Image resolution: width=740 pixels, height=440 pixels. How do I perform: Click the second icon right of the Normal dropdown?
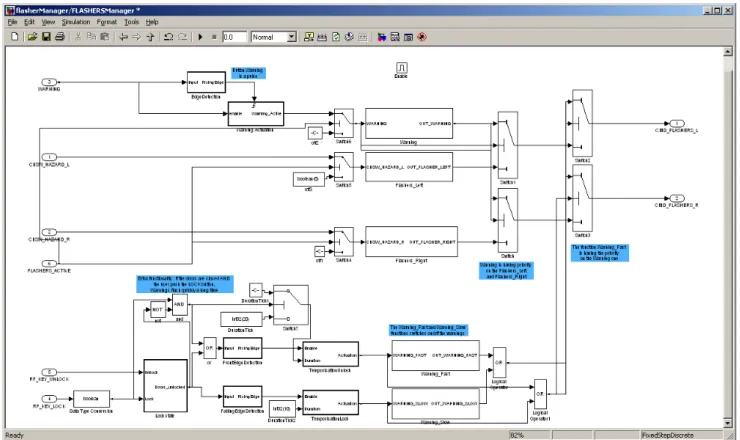(322, 37)
